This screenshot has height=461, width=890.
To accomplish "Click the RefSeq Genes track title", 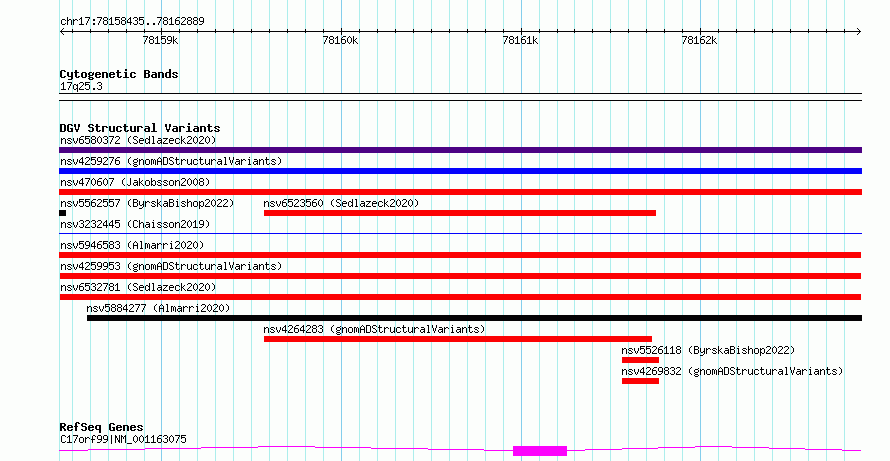I will pyautogui.click(x=101, y=427).
